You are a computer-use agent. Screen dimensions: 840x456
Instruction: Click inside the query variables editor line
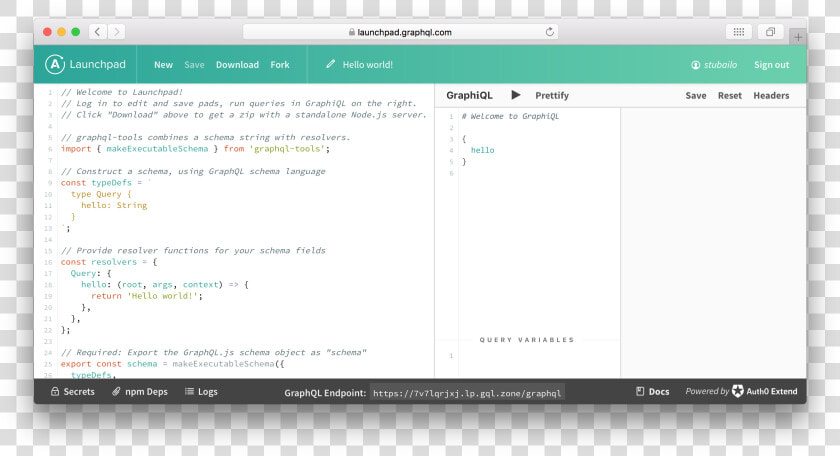point(539,355)
